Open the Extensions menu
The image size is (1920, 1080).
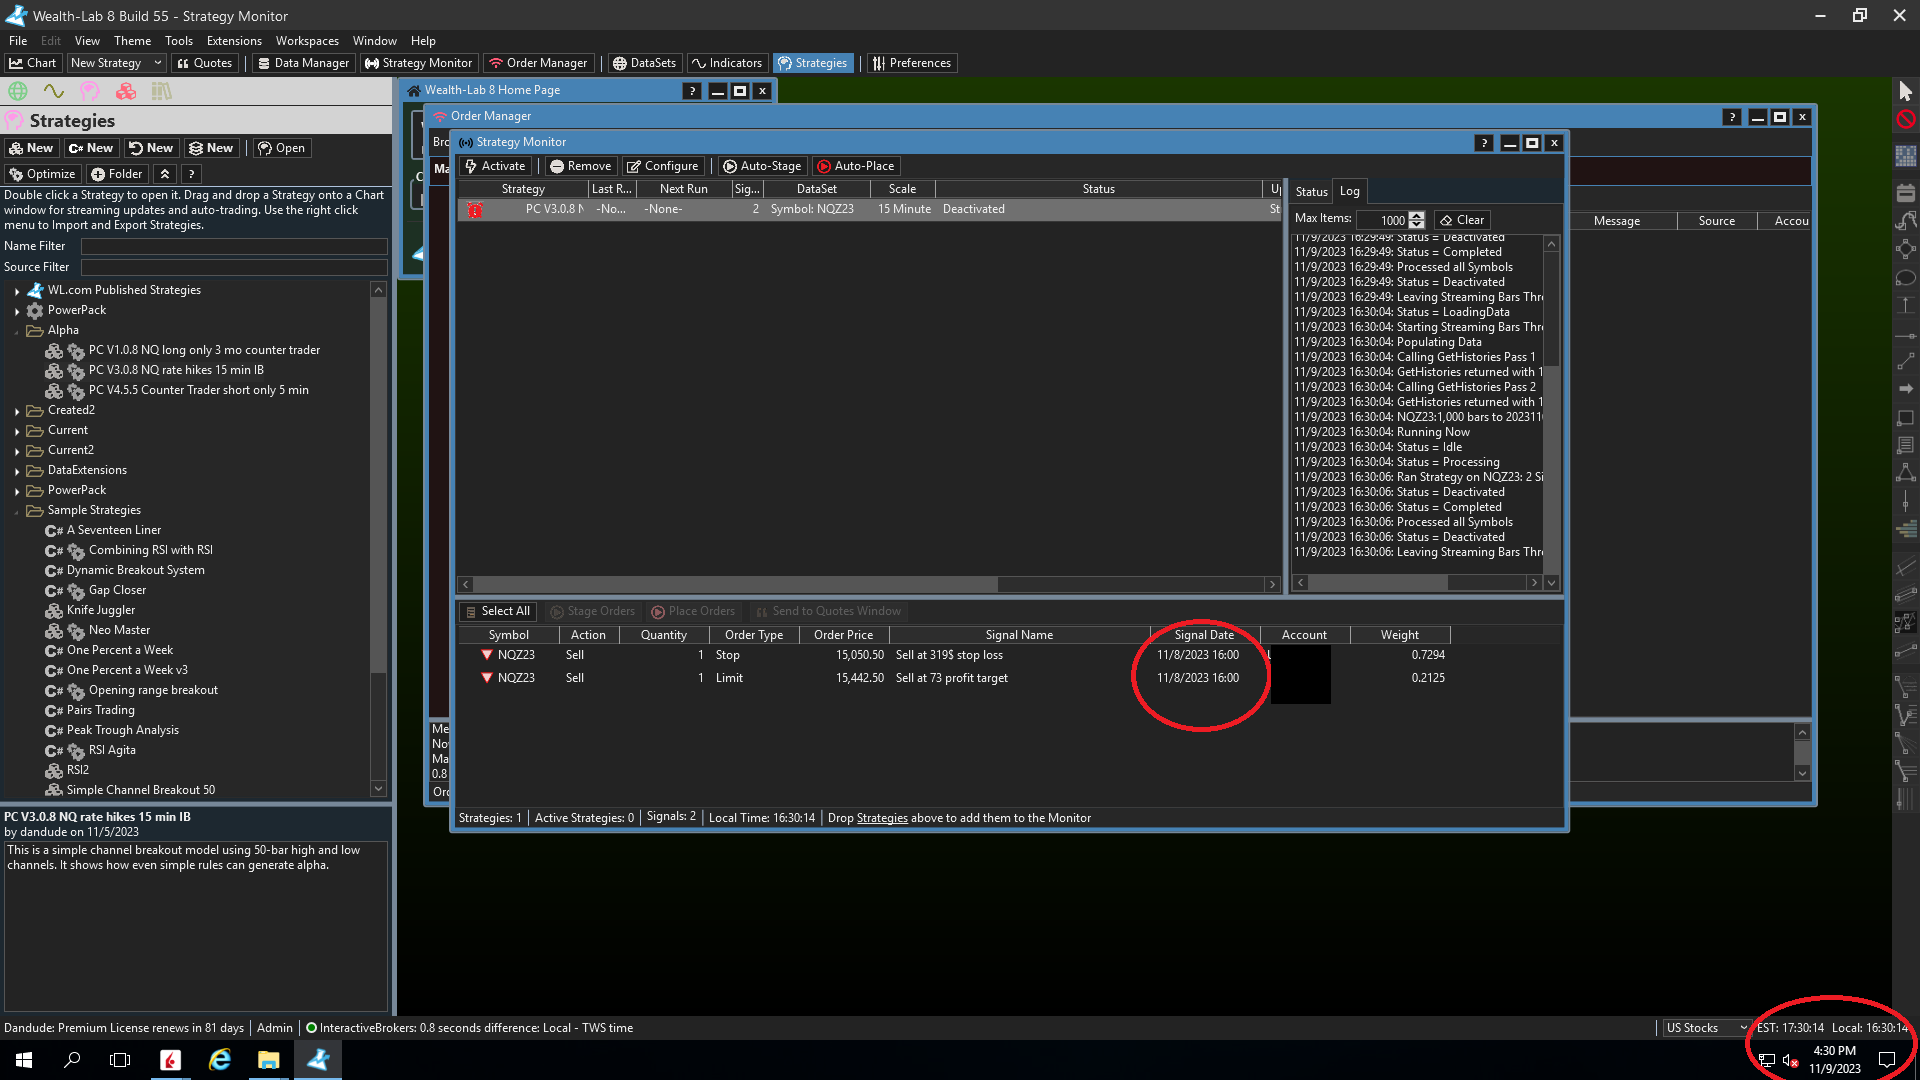pos(234,41)
